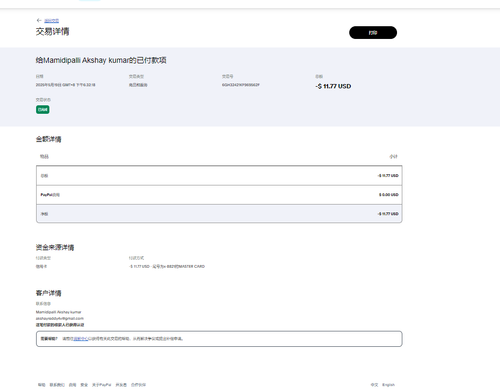
Task: Click the 客户详情 section heading
Action: pyautogui.click(x=49, y=293)
